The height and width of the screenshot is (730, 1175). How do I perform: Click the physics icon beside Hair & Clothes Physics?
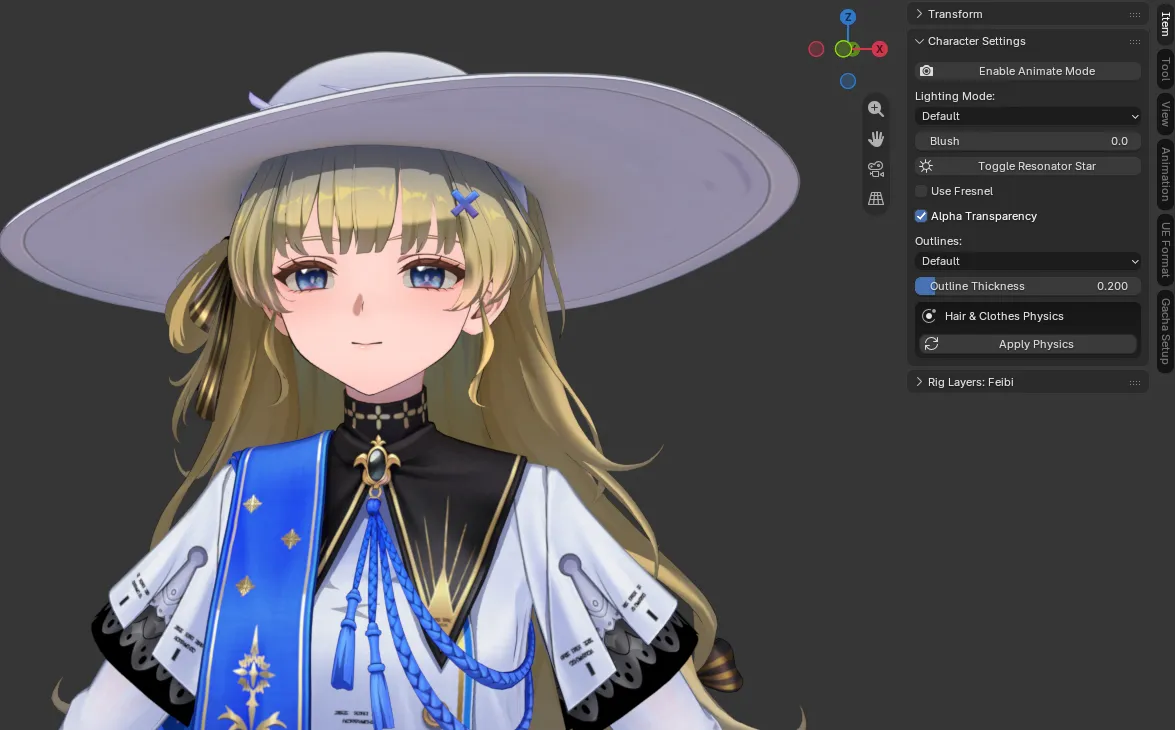929,316
